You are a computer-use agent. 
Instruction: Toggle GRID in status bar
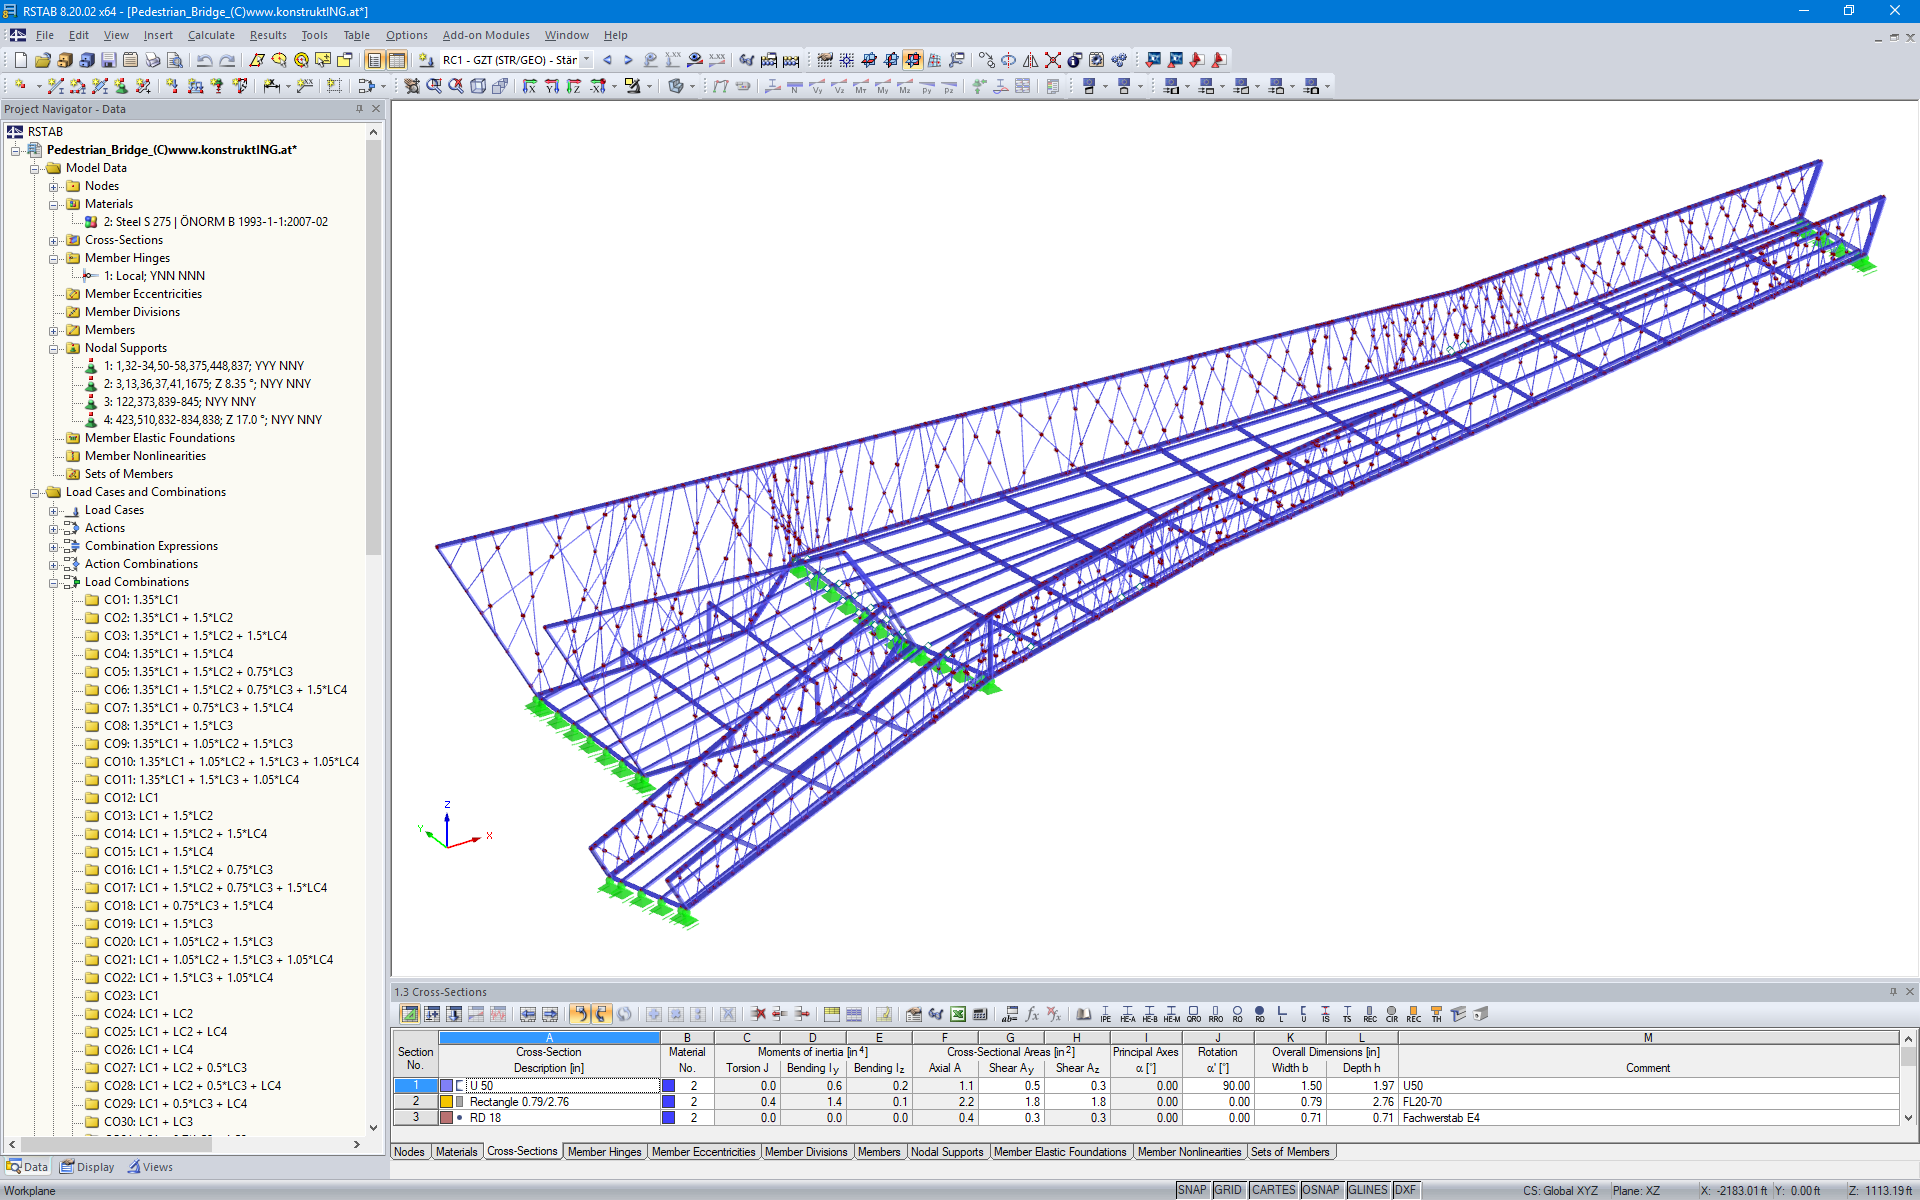pos(1228,1190)
